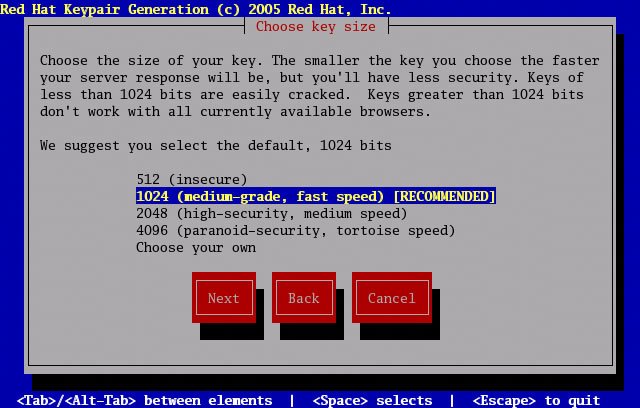Select the Choose your own option

point(196,248)
